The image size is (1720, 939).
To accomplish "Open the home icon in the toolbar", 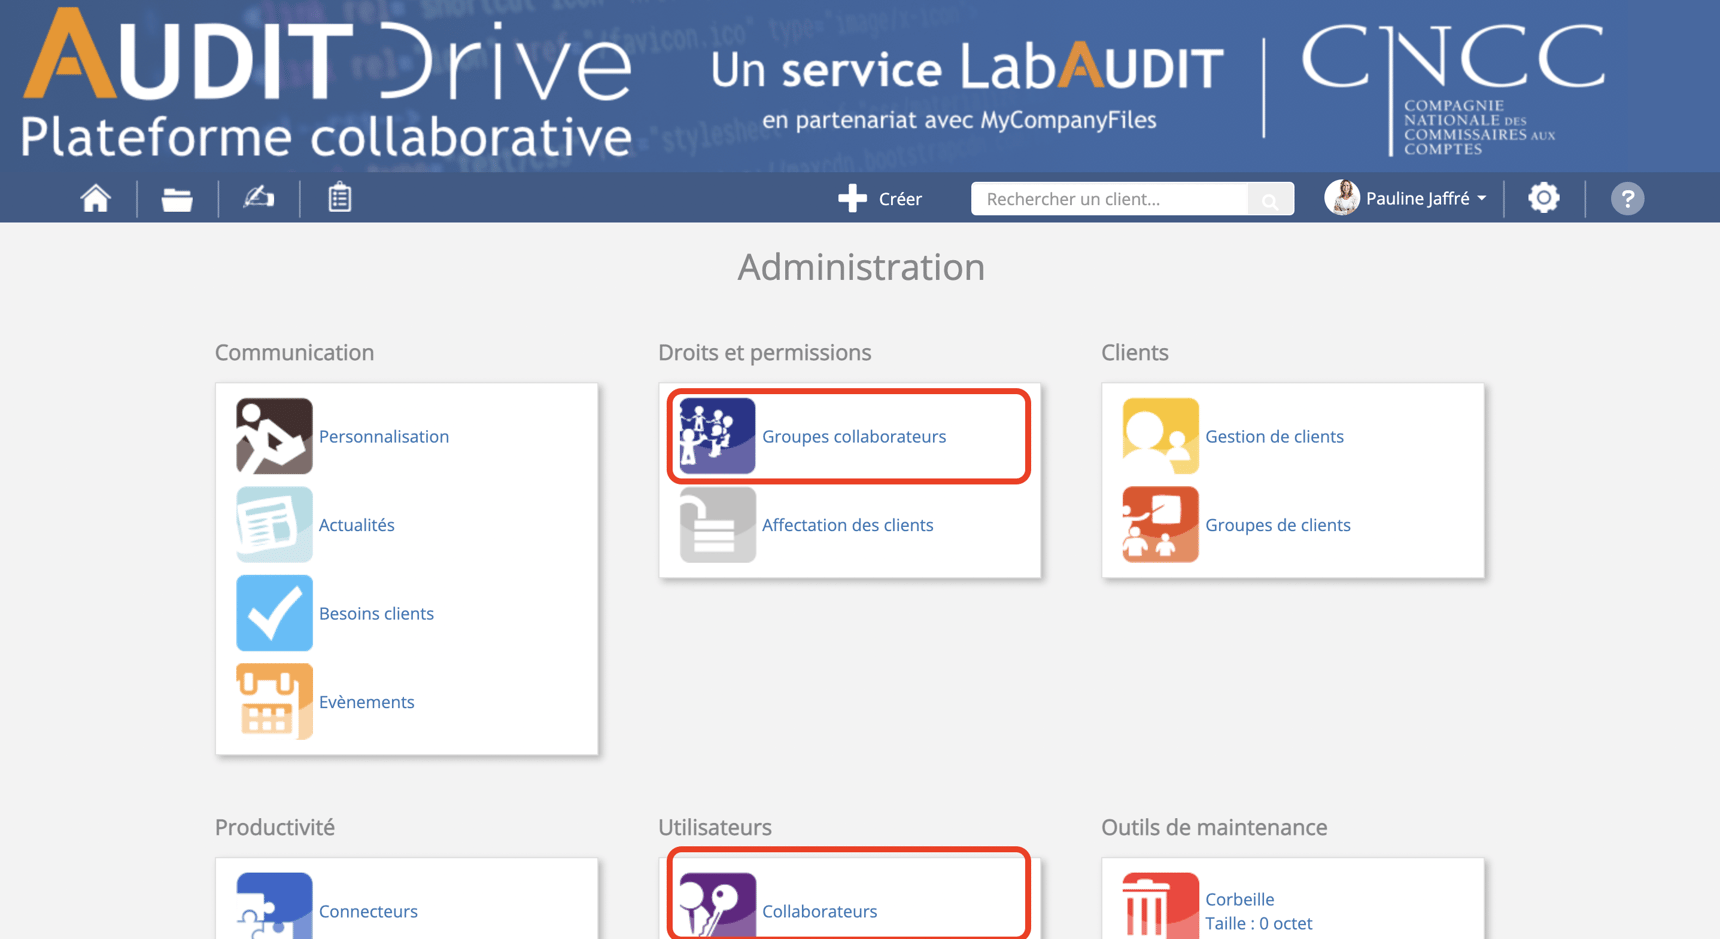I will 95,197.
